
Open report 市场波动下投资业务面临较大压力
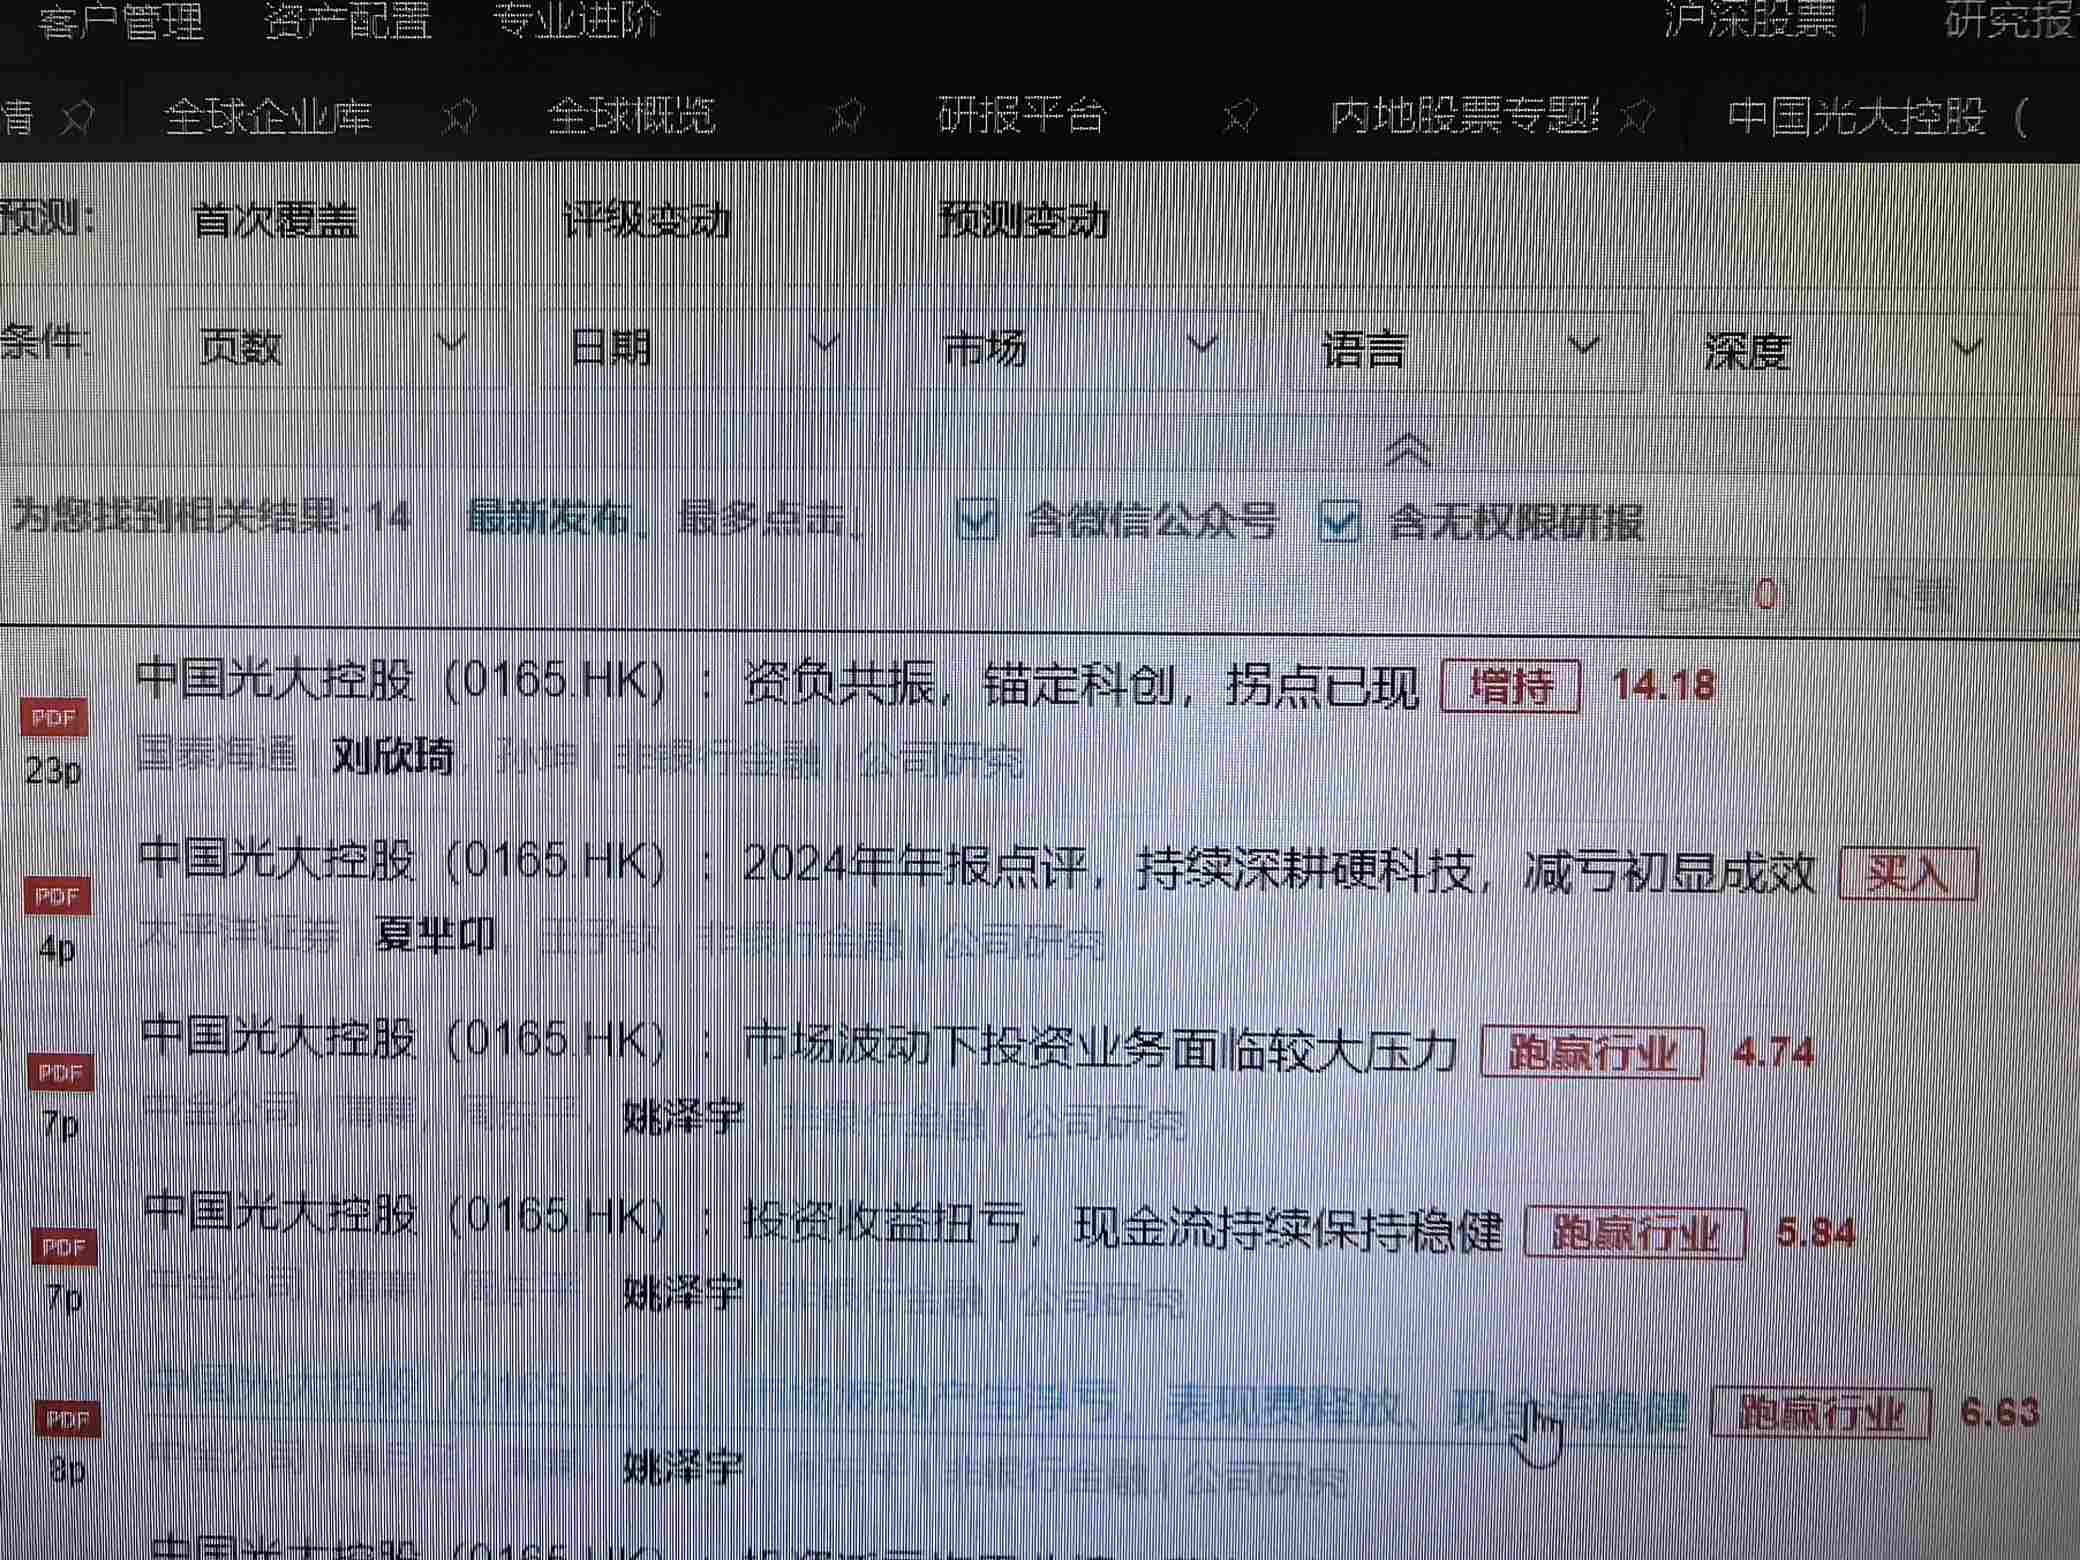tap(800, 1045)
